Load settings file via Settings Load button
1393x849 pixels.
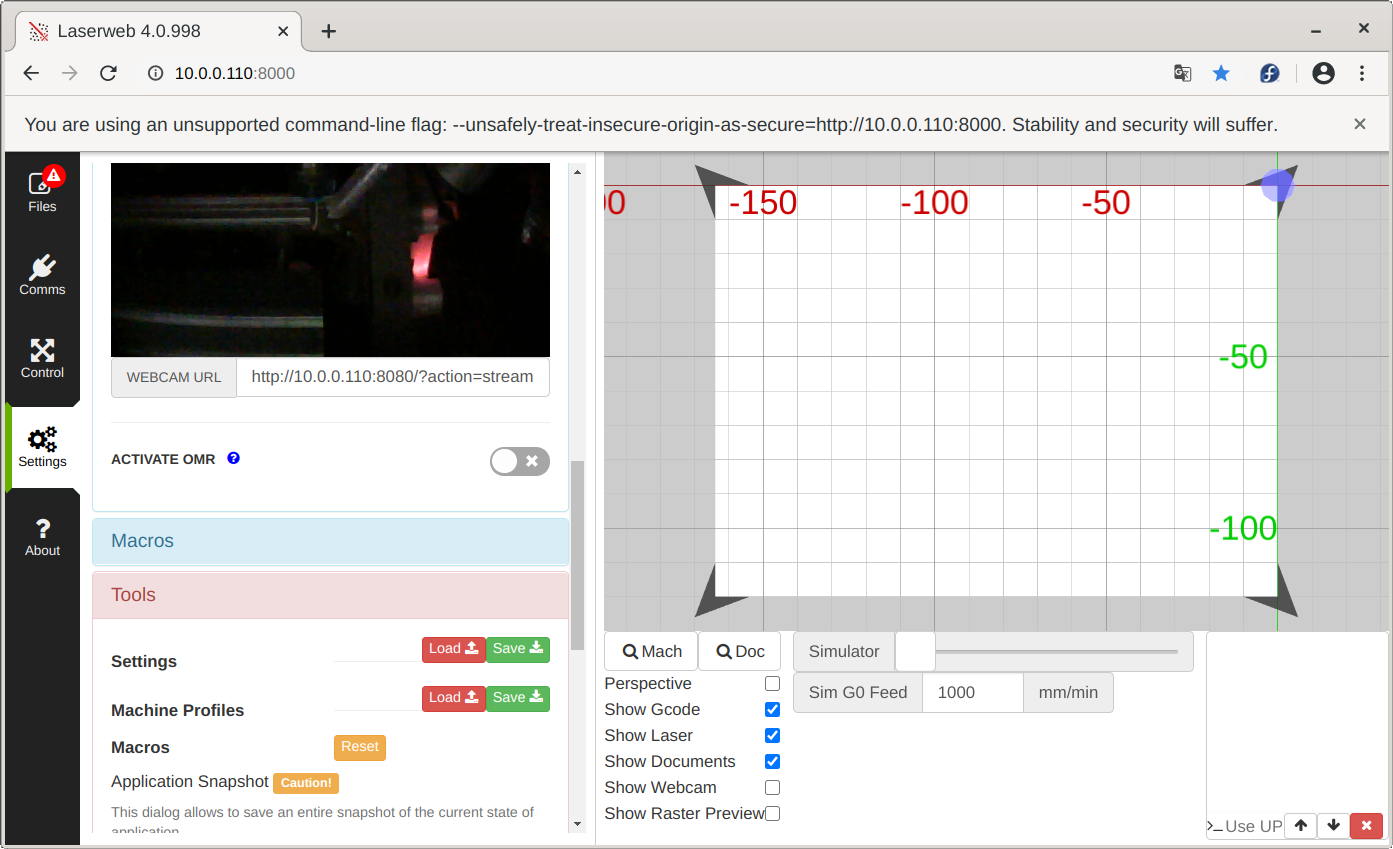pos(453,649)
